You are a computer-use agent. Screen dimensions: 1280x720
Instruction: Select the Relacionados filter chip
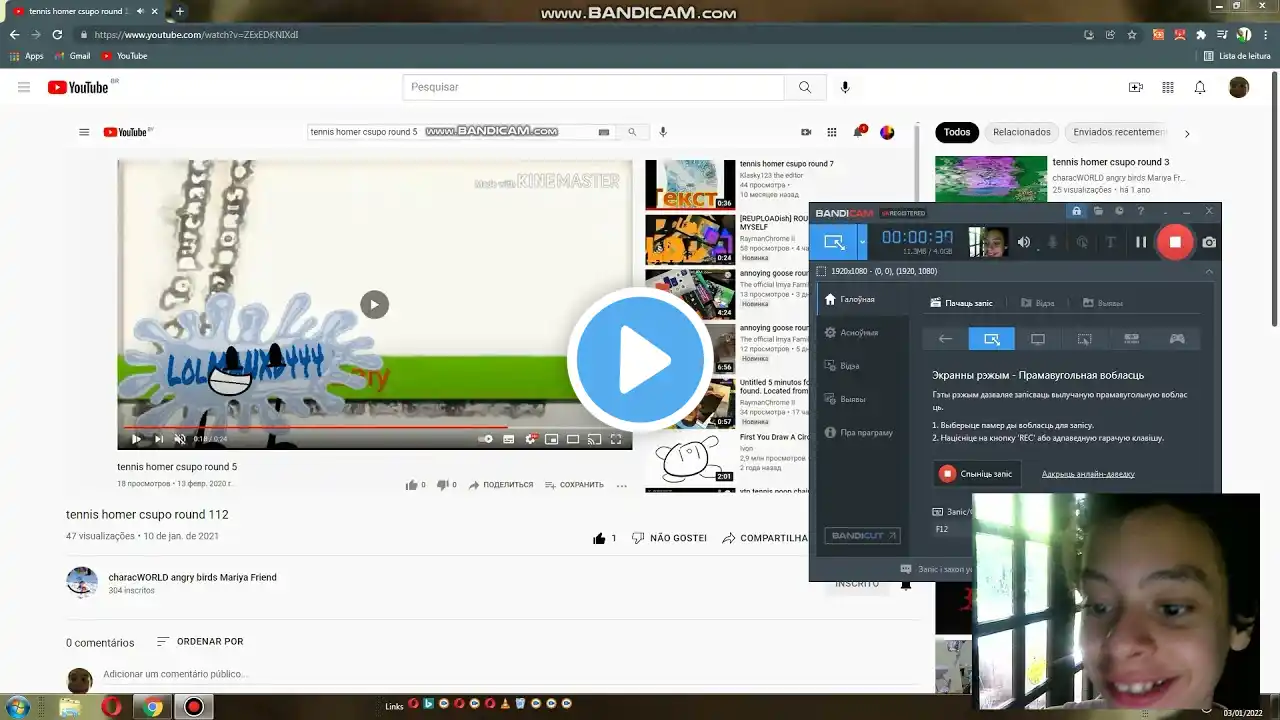pos(1022,132)
